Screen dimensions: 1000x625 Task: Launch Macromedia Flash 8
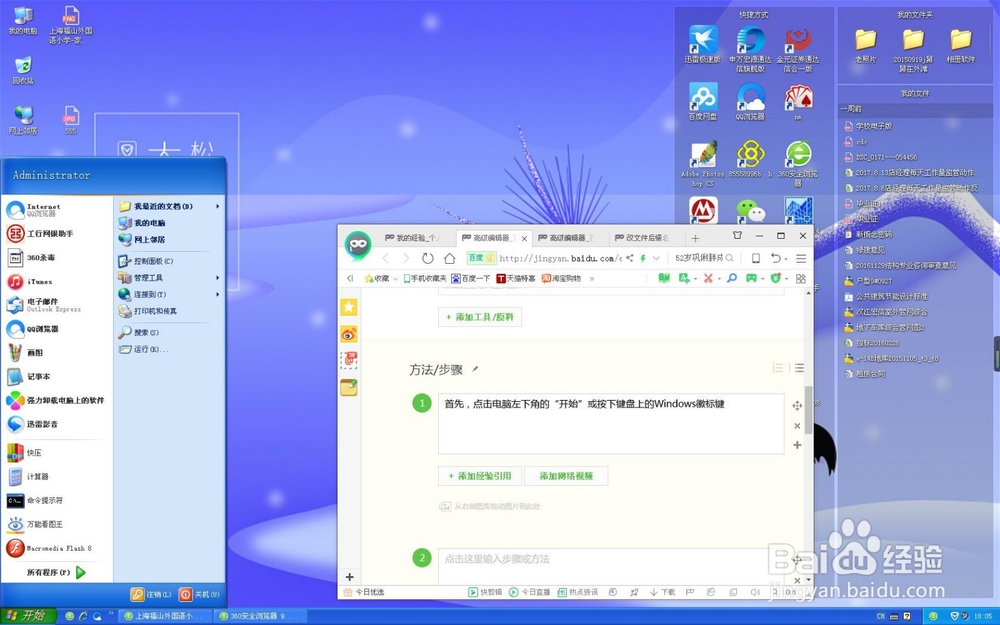point(49,548)
